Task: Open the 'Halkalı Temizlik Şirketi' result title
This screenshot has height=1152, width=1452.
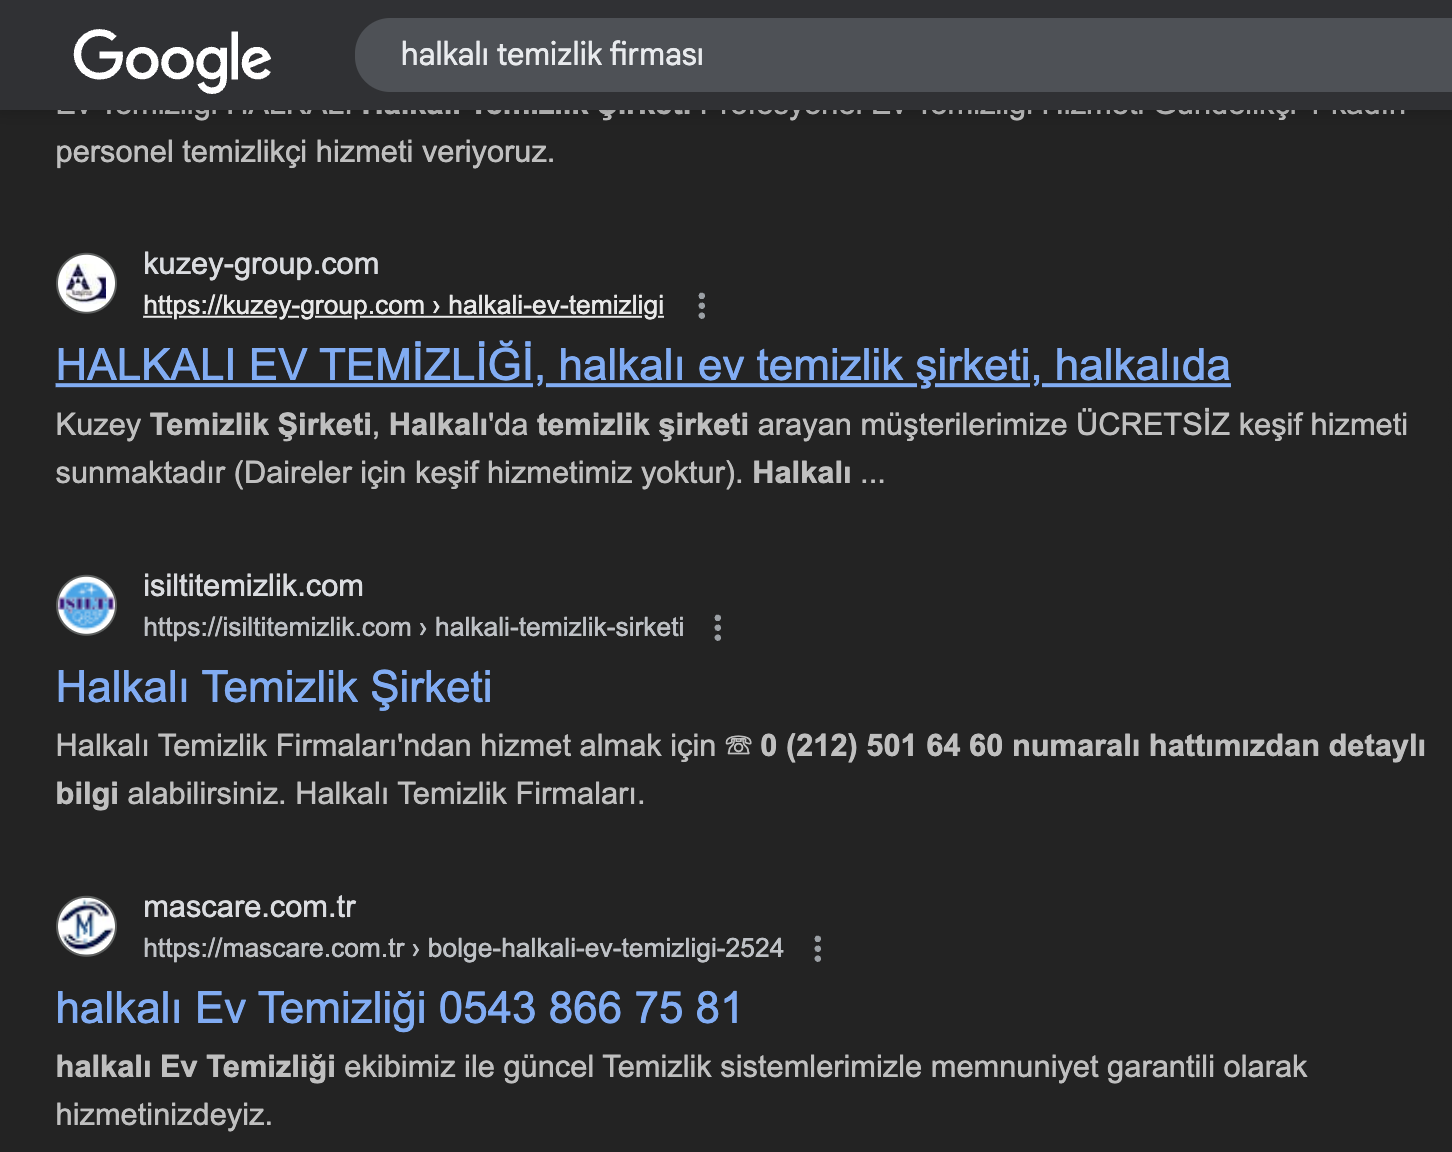Action: [274, 687]
